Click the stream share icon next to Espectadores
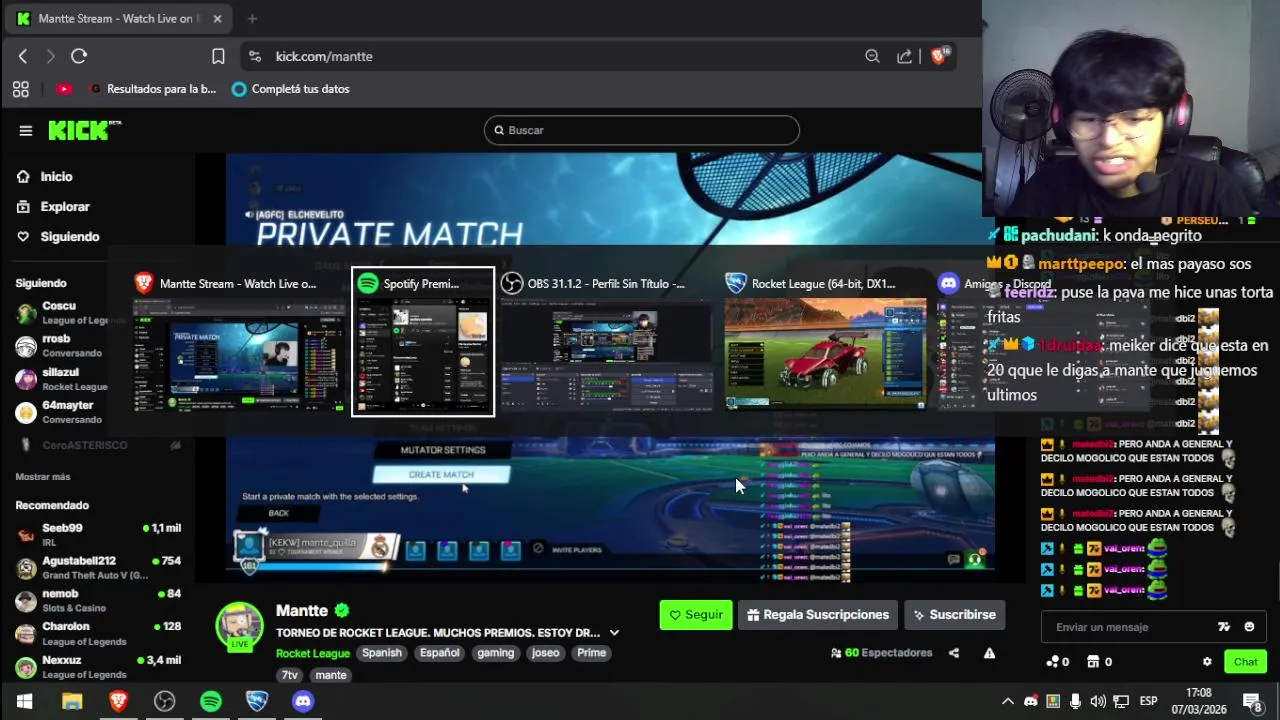 coord(954,653)
